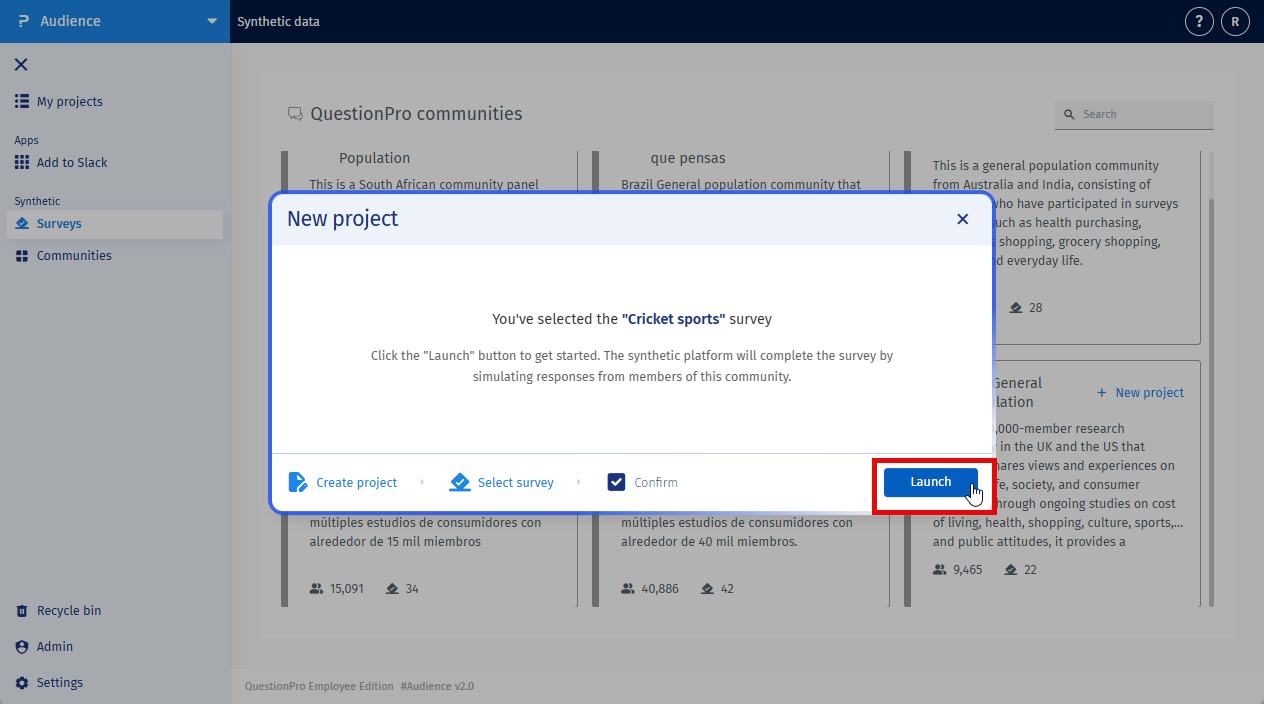Image resolution: width=1264 pixels, height=704 pixels.
Task: Click the Search communities field
Action: (x=1134, y=114)
